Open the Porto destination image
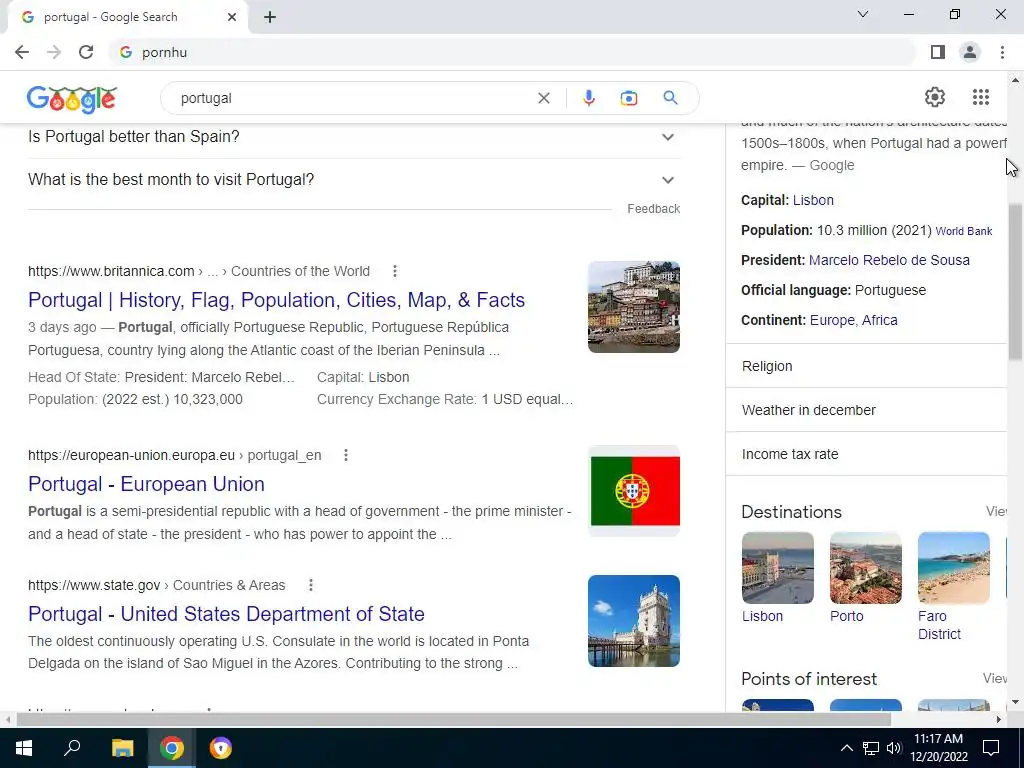Screen dimensions: 1024x768 [865, 568]
